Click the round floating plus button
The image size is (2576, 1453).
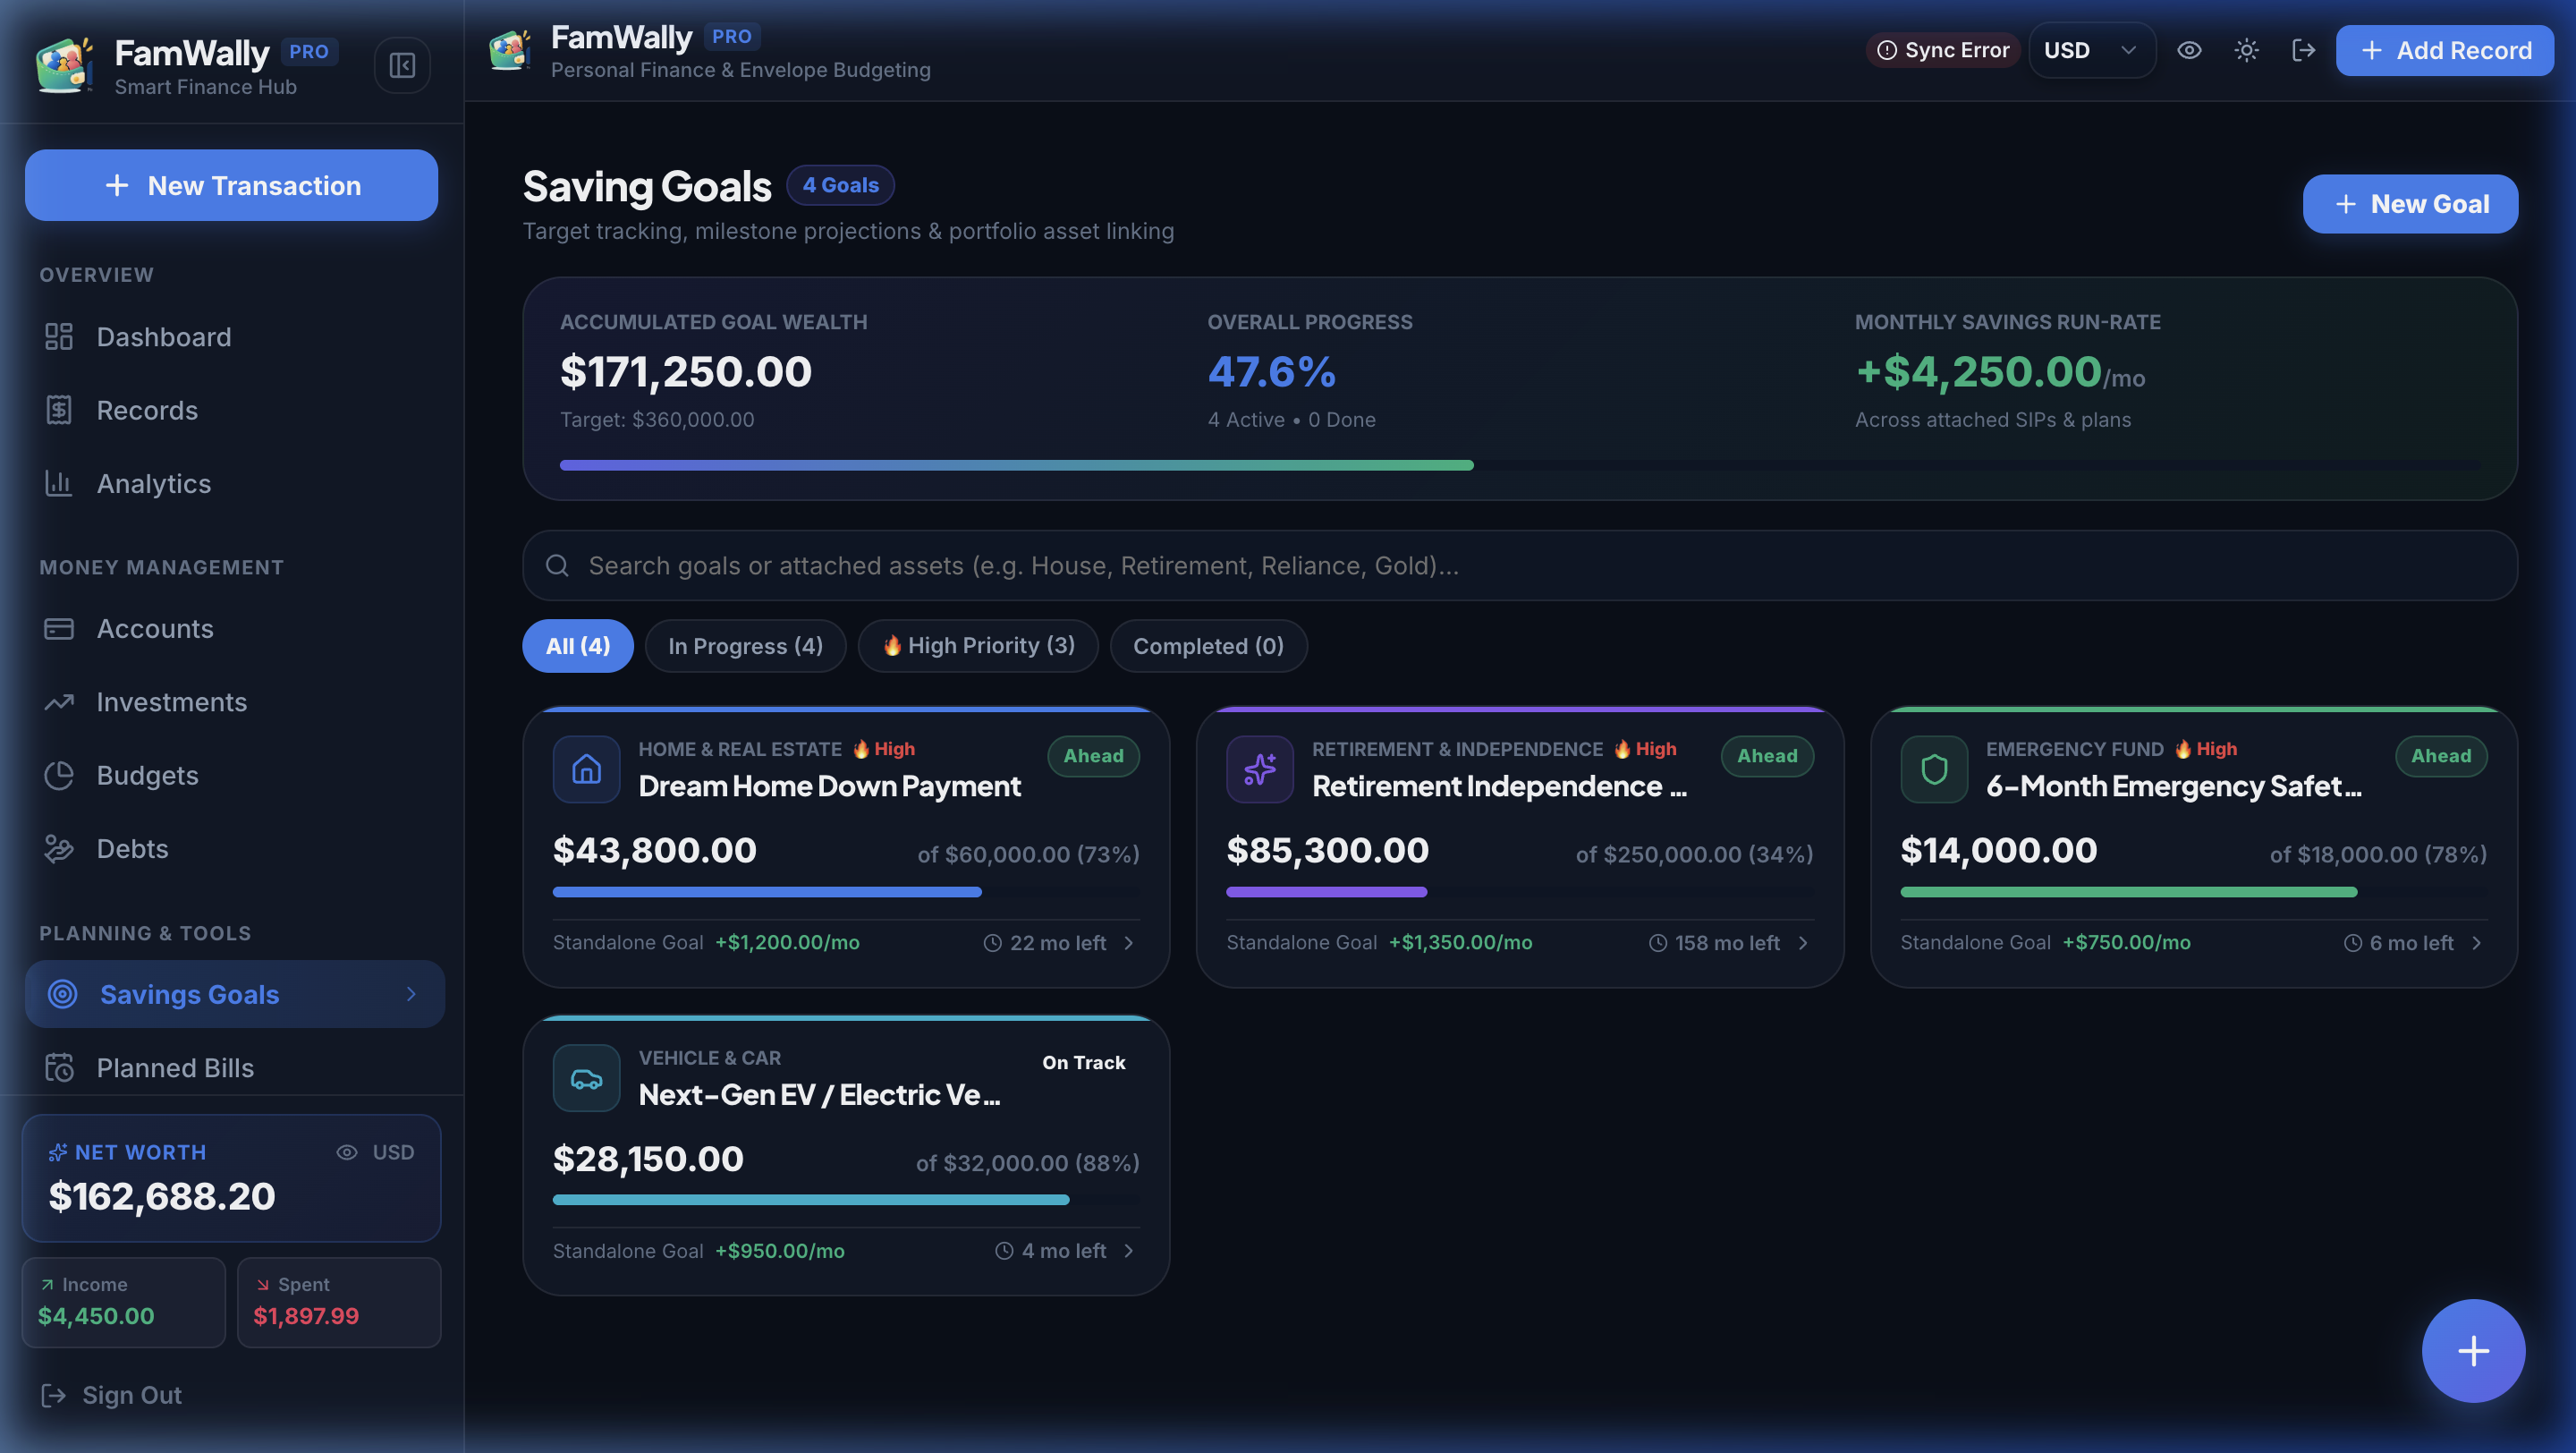2473,1351
